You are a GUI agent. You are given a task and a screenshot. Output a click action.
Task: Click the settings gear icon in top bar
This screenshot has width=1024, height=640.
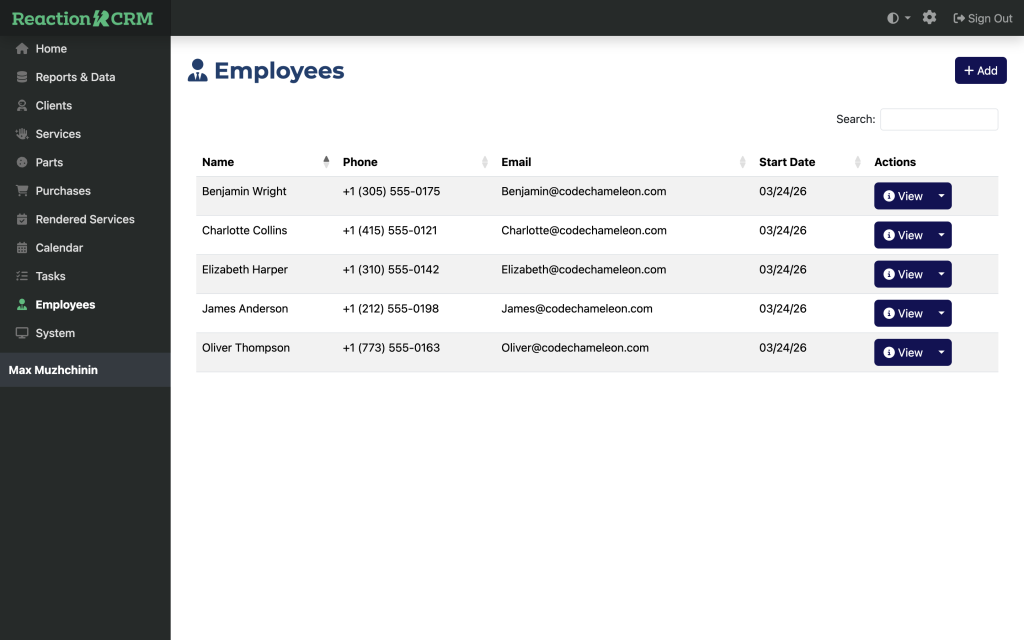point(929,18)
